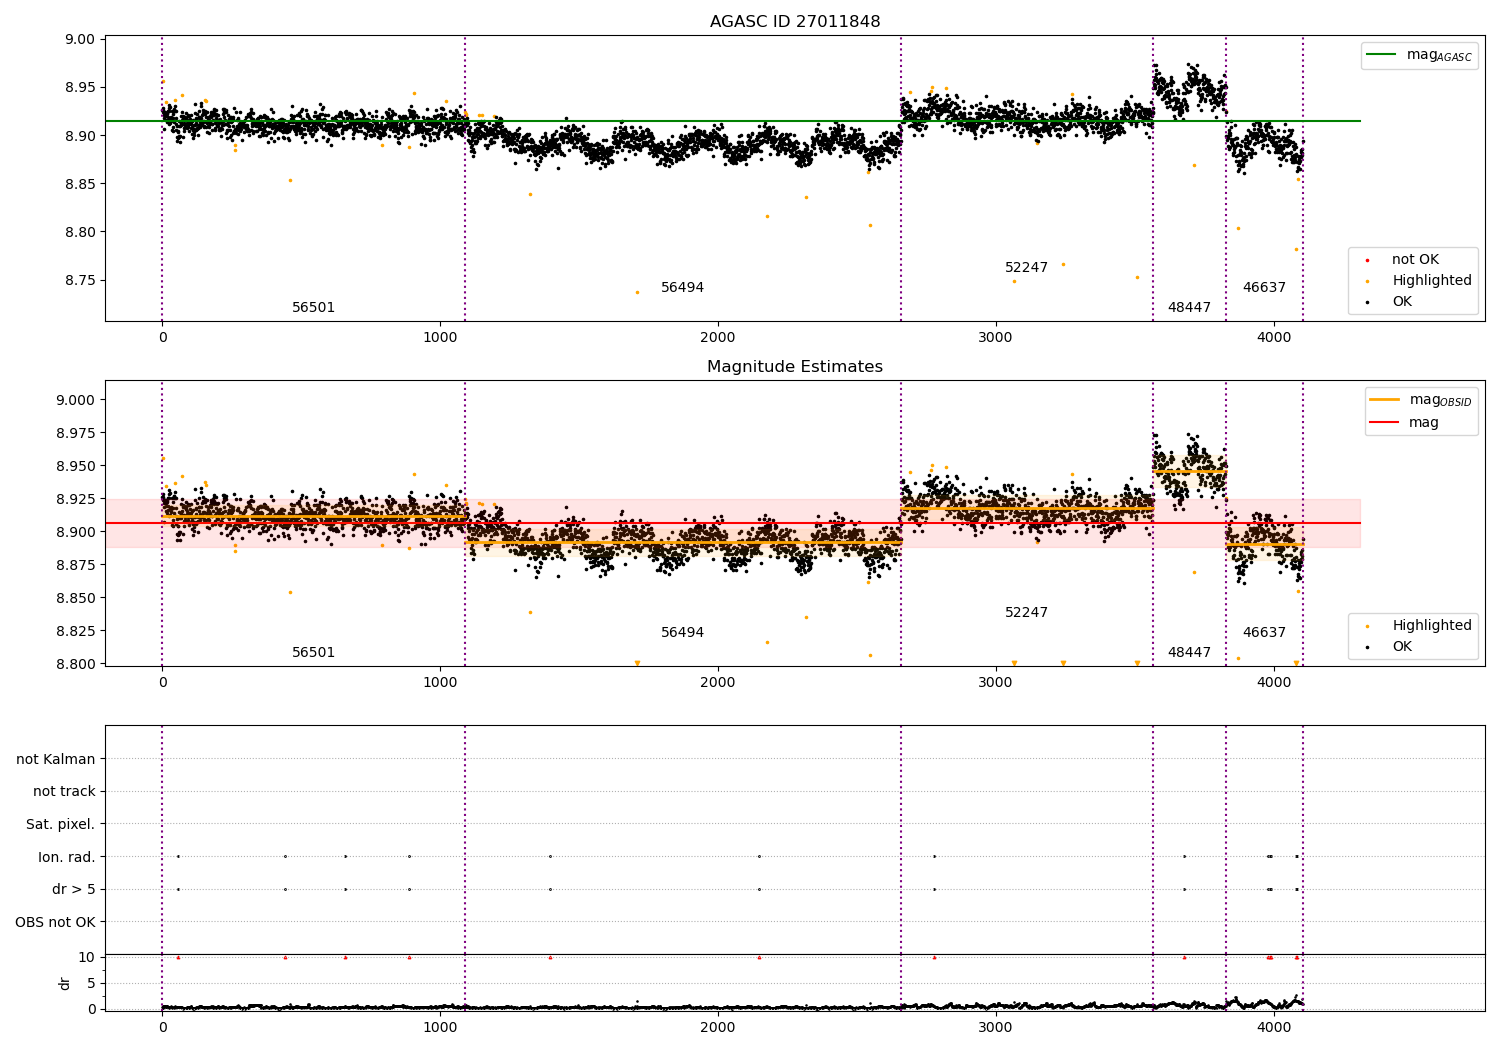Click the 8.875 y-axis tick label

pos(76,565)
